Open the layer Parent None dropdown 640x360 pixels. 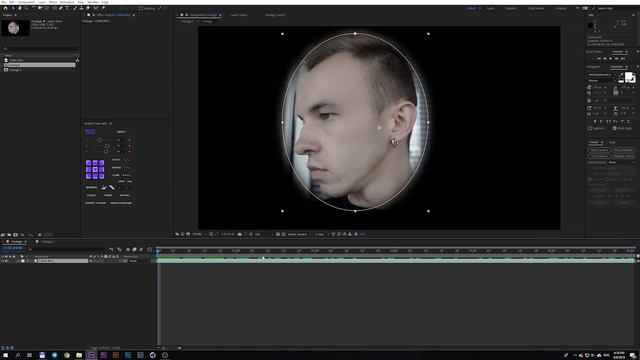coord(138,261)
